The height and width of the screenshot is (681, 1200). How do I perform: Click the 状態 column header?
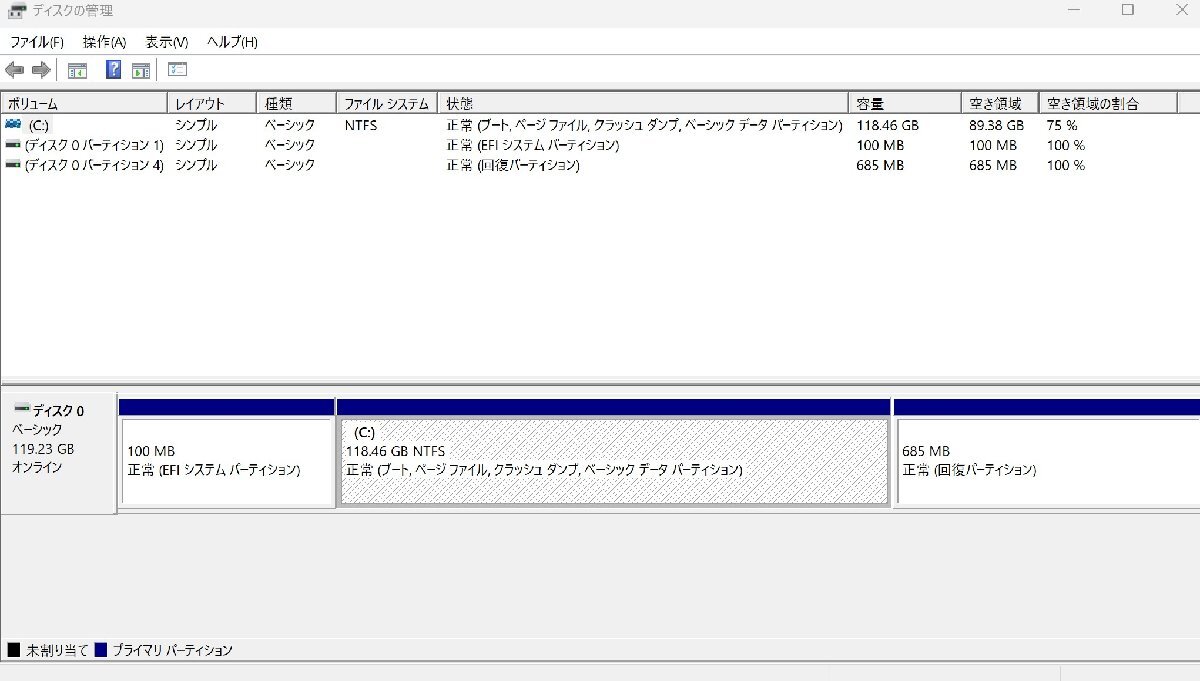[x=650, y=102]
